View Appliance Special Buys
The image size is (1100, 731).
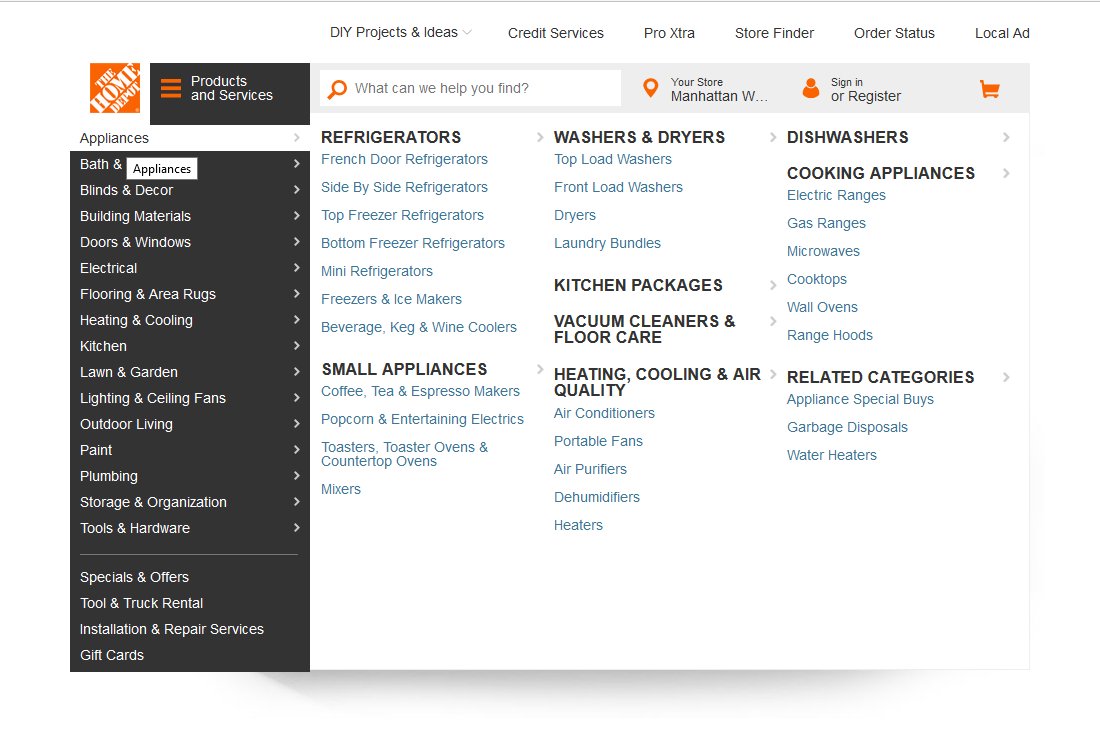click(x=860, y=398)
